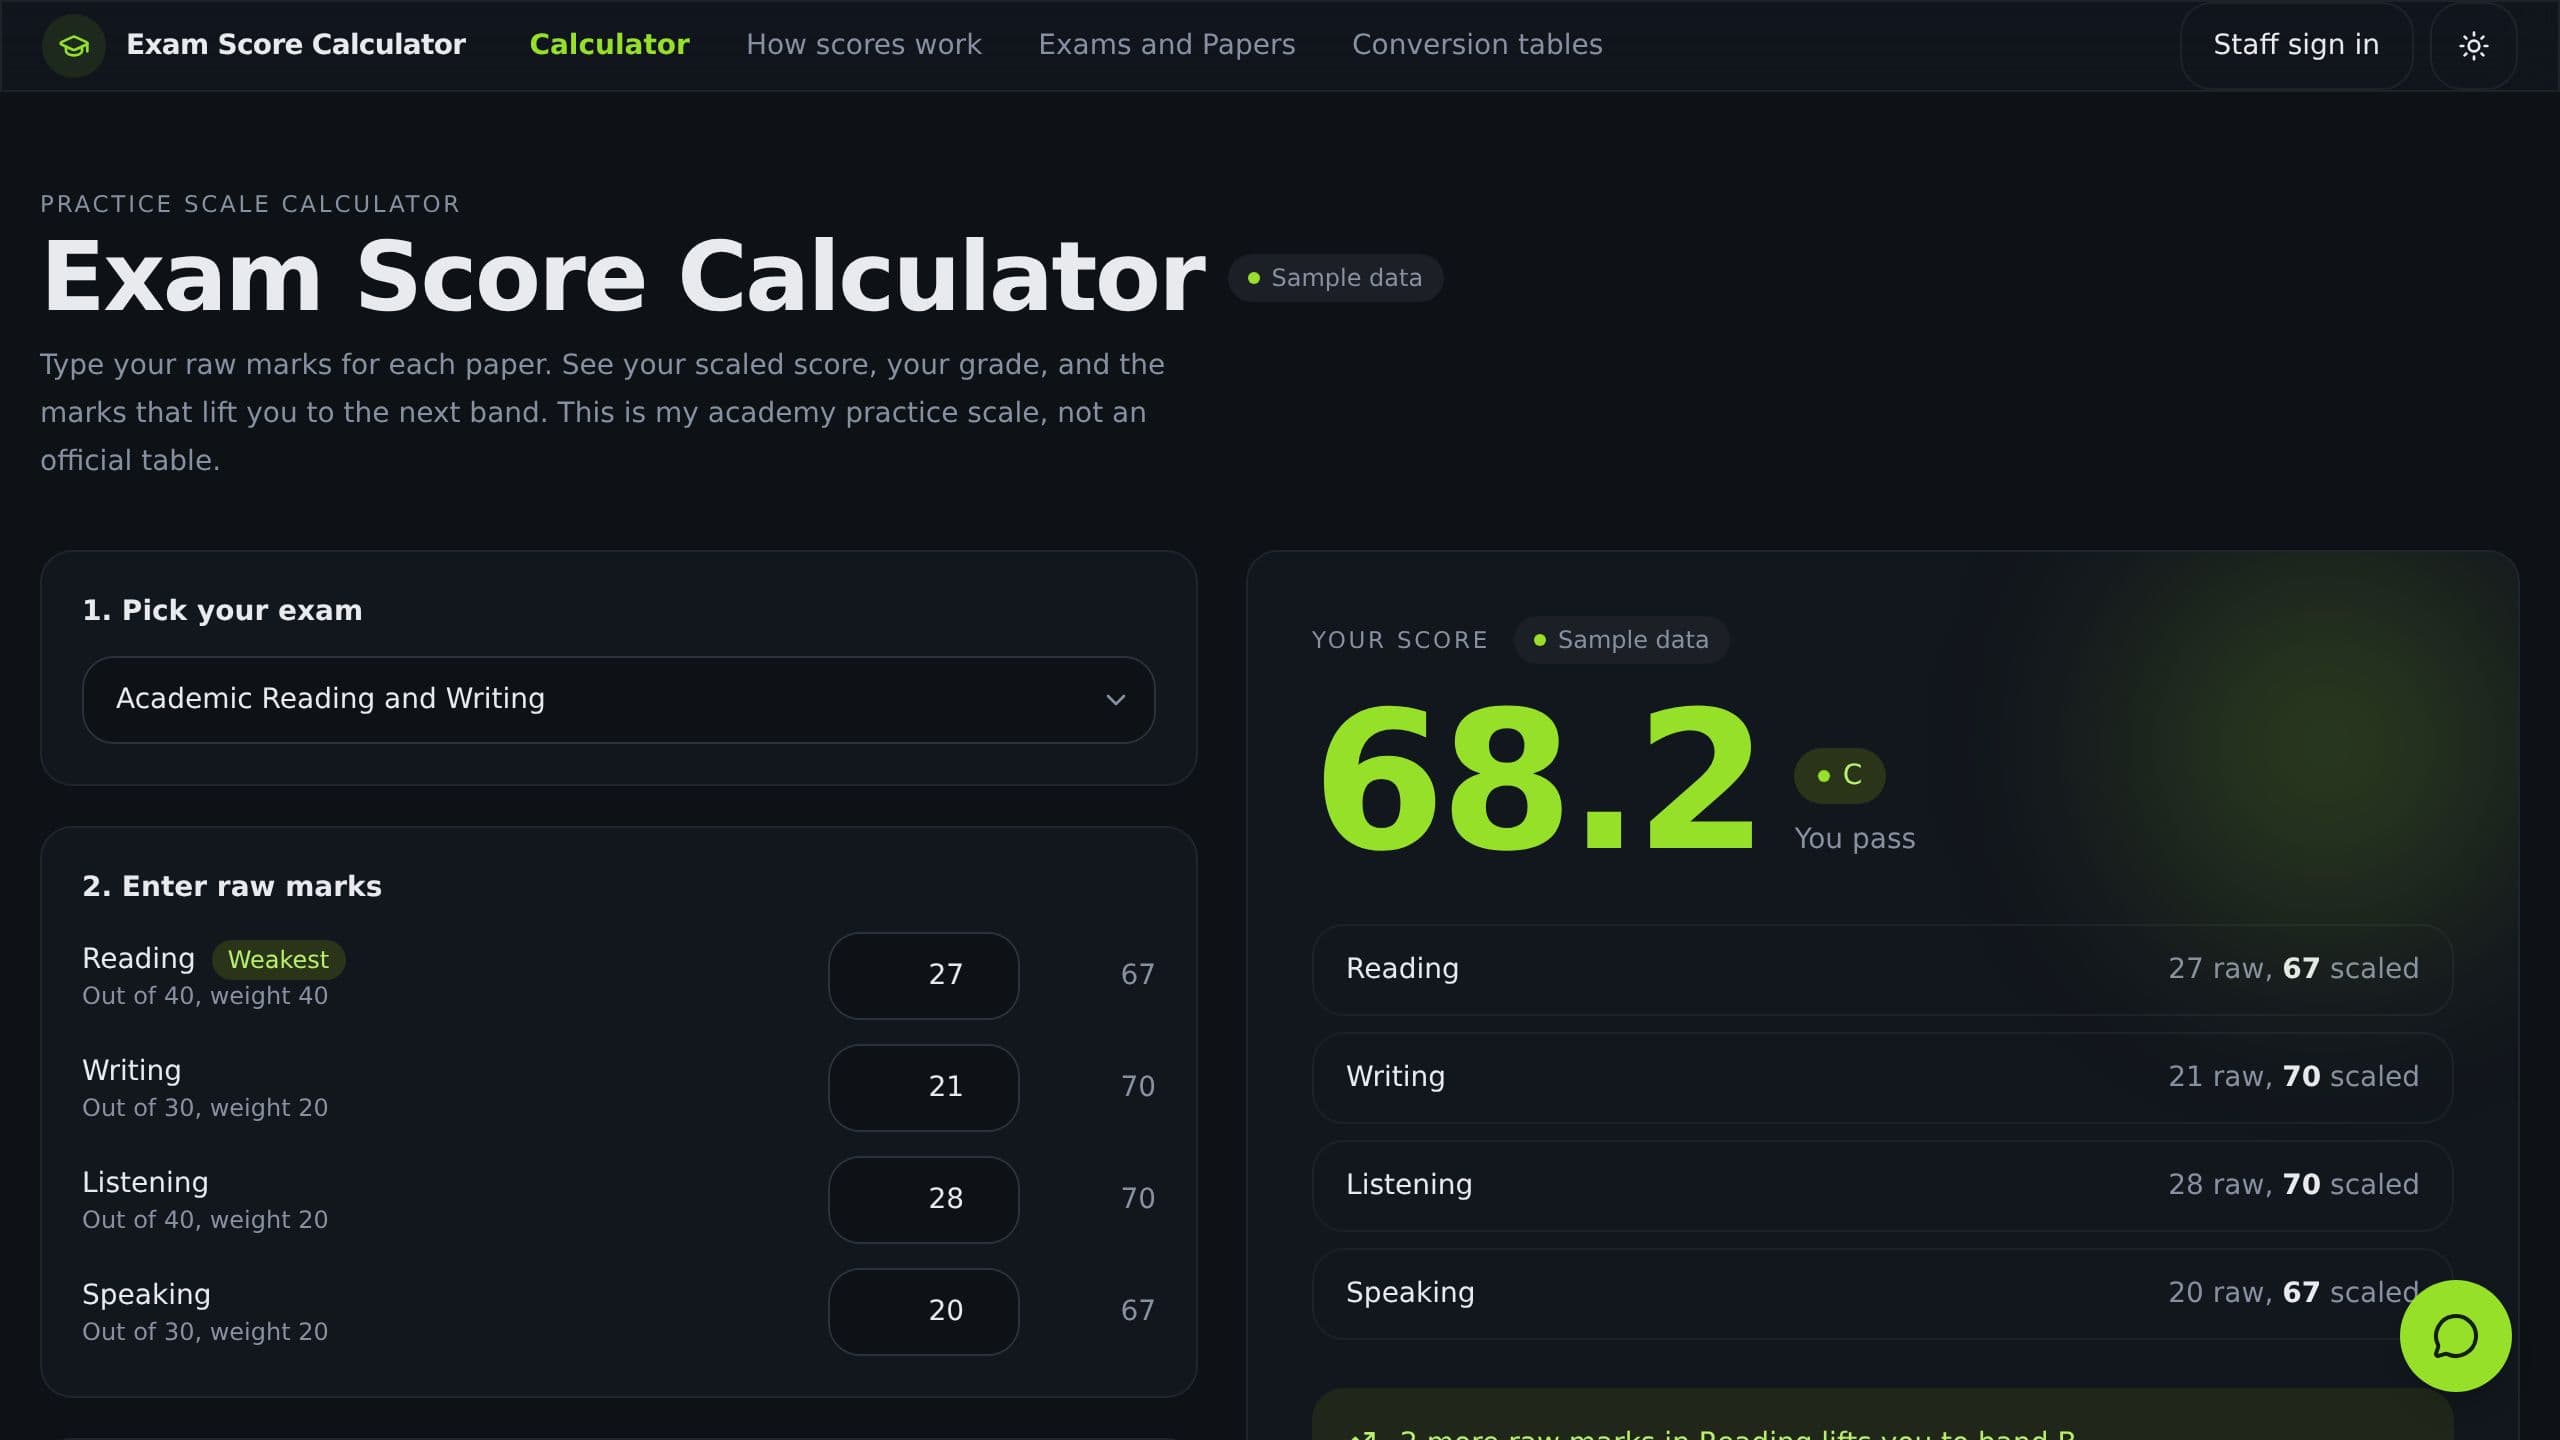Click the Sample data badge beside the title
The image size is (2560, 1440).
click(1335, 278)
